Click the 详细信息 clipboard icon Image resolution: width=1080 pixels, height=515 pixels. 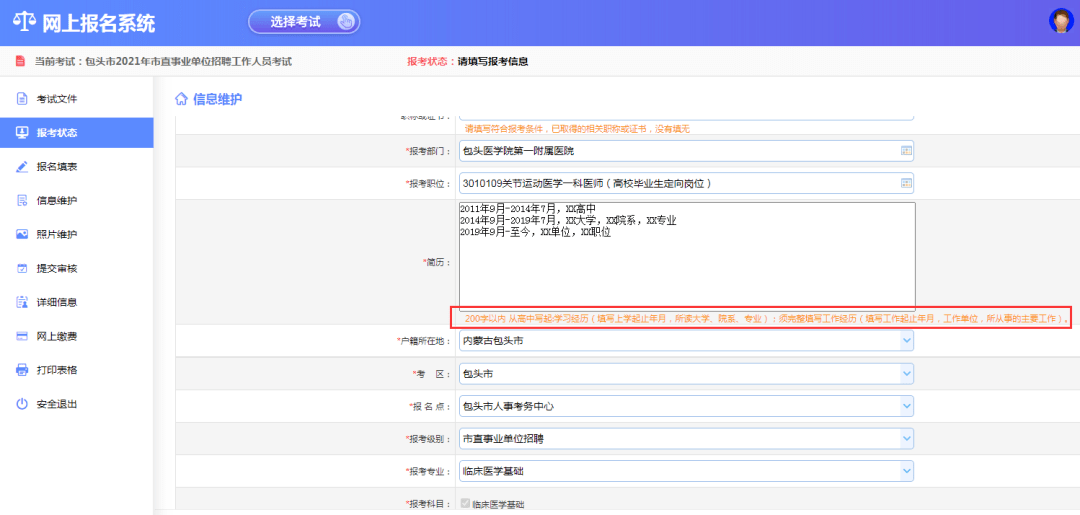tap(22, 302)
